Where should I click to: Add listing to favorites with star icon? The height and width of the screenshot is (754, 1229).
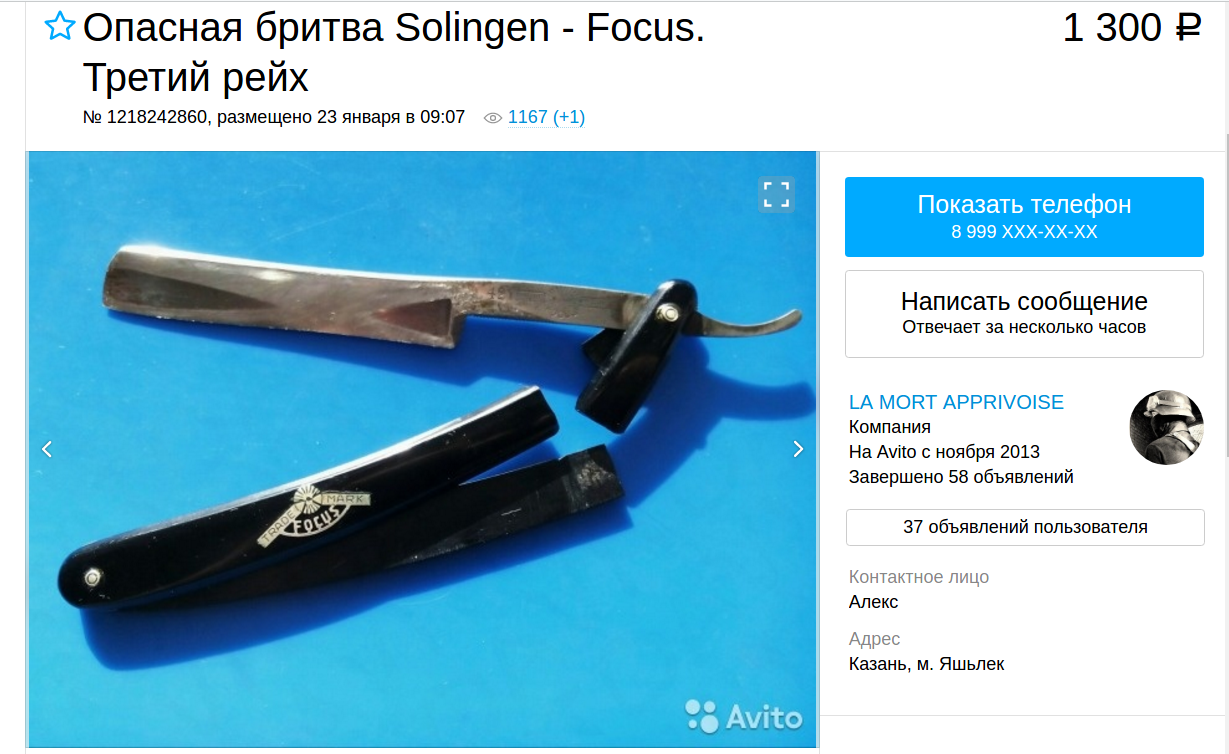pos(60,28)
